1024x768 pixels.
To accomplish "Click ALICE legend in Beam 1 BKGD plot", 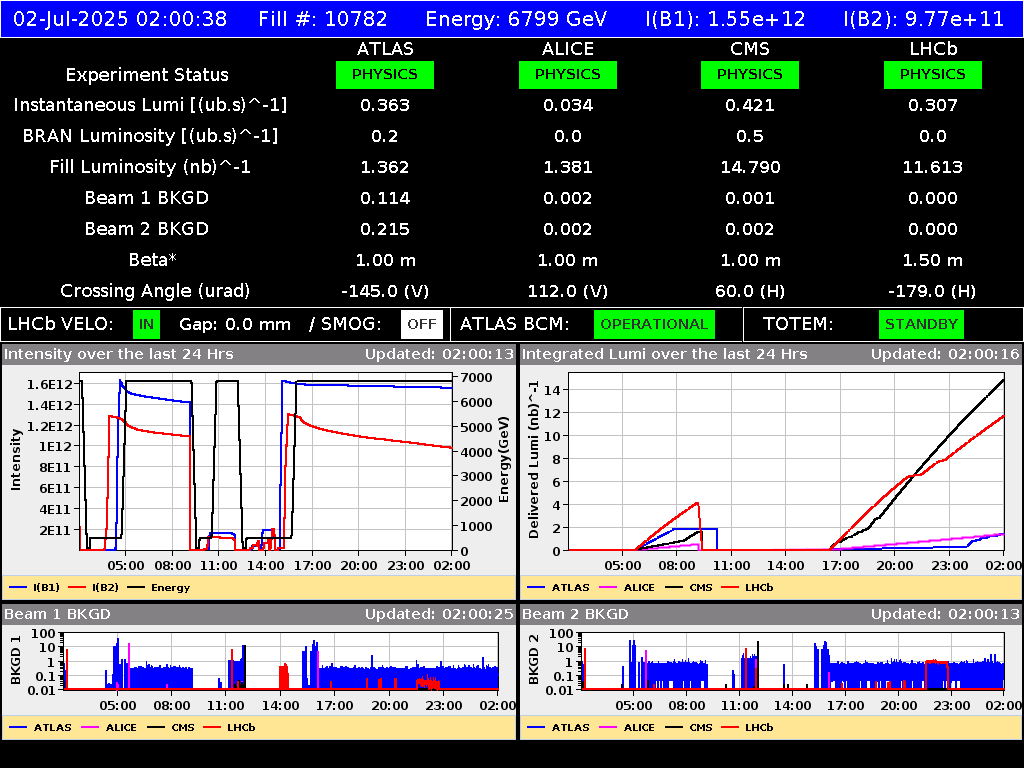I will tap(108, 728).
